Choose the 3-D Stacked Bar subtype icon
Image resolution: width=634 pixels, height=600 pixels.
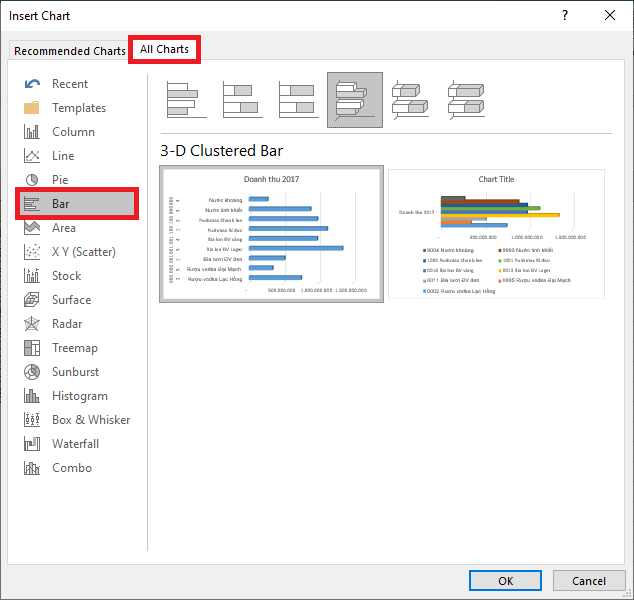[410, 100]
